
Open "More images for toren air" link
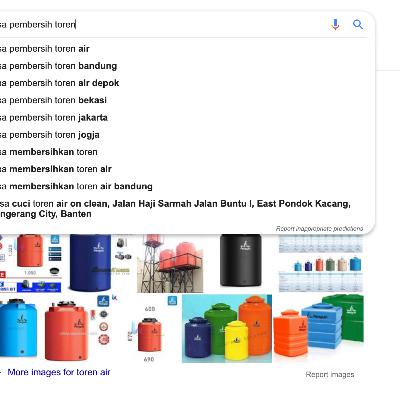pos(59,372)
